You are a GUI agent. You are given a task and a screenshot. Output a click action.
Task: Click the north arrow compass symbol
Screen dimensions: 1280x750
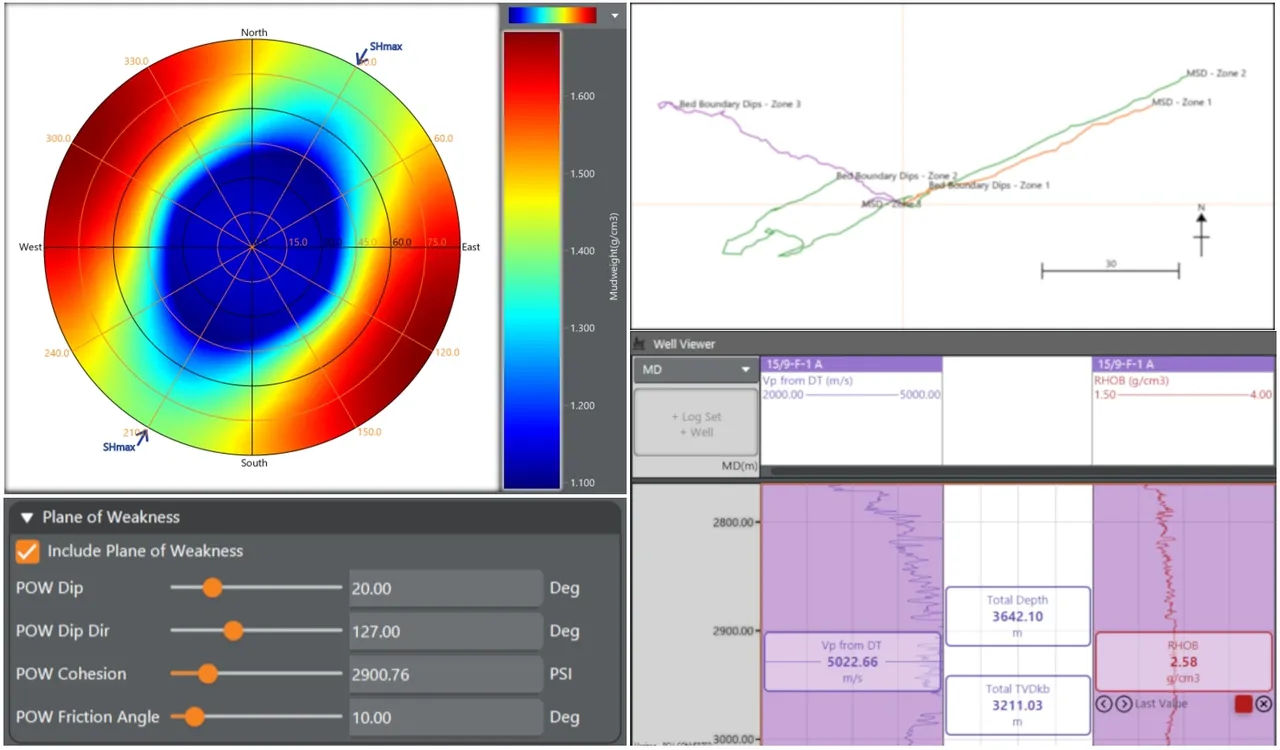(1201, 229)
